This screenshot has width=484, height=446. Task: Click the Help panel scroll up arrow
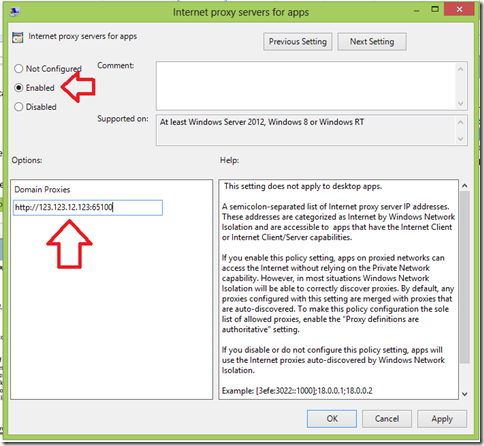[465, 186]
